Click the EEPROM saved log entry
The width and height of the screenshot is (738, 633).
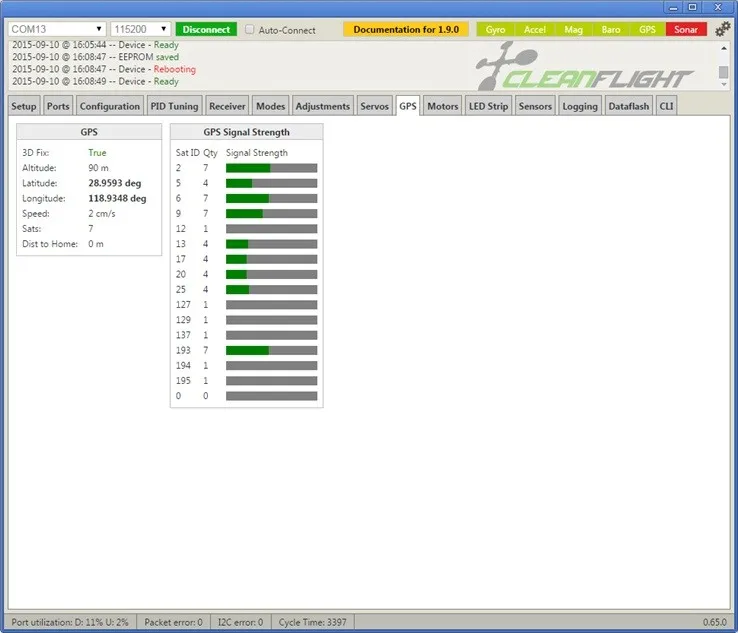pos(96,57)
